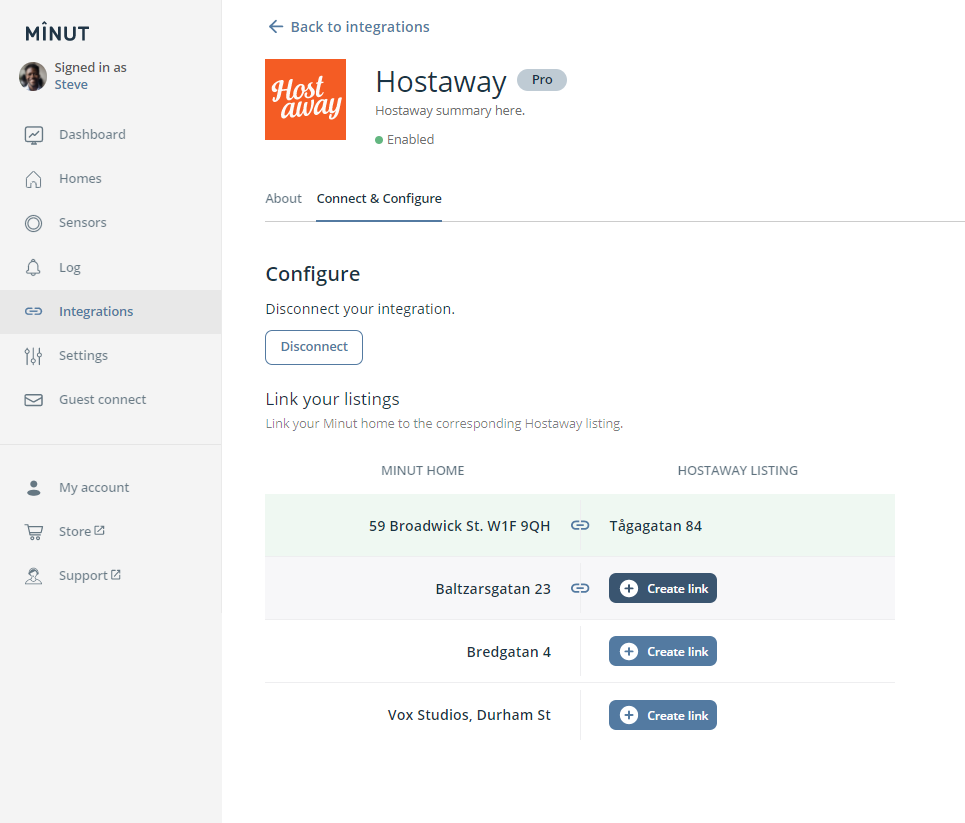The image size is (965, 823).
Task: Create link for Bredgatan 4
Action: (663, 651)
